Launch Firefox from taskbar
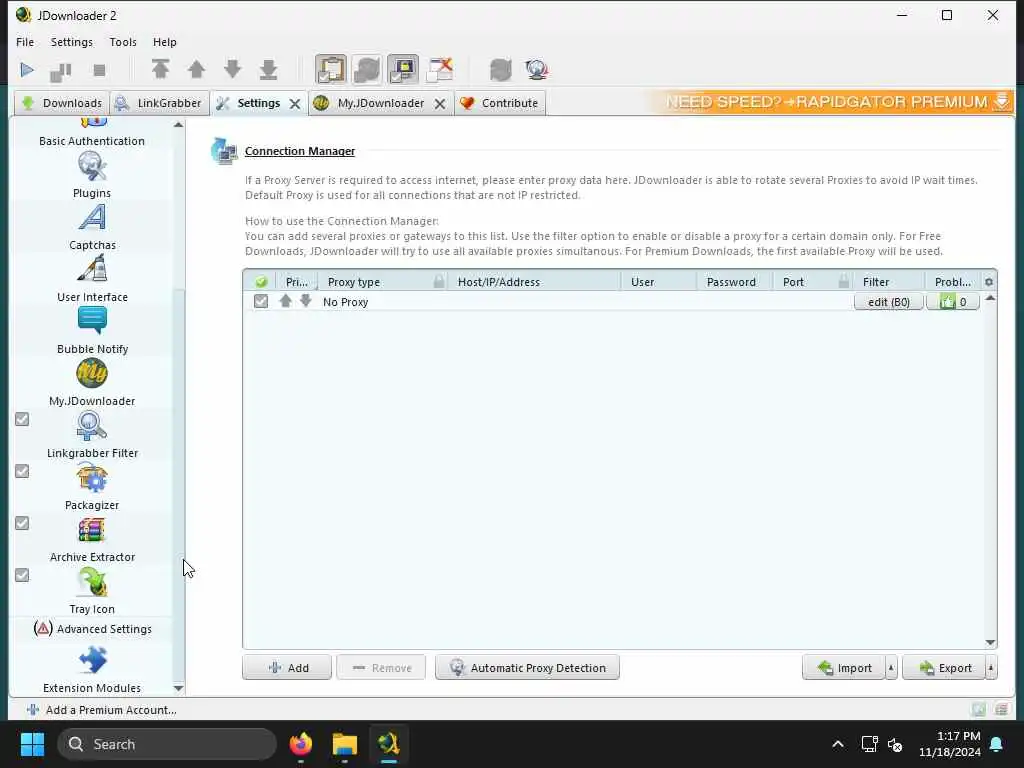The image size is (1024, 768). pyautogui.click(x=300, y=744)
